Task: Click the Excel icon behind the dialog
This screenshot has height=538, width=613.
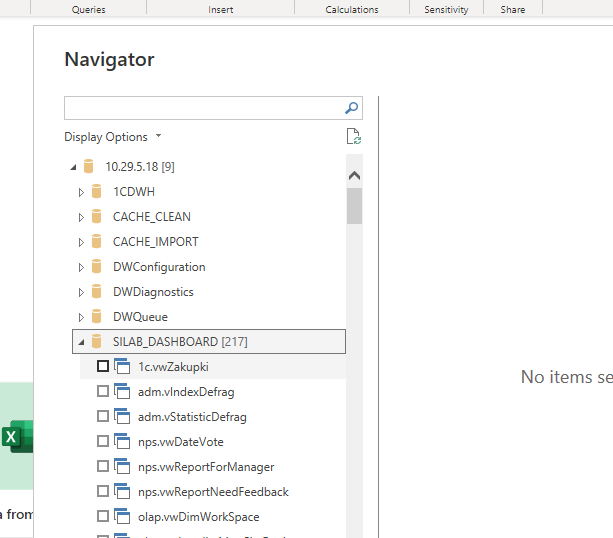Action: (18, 437)
